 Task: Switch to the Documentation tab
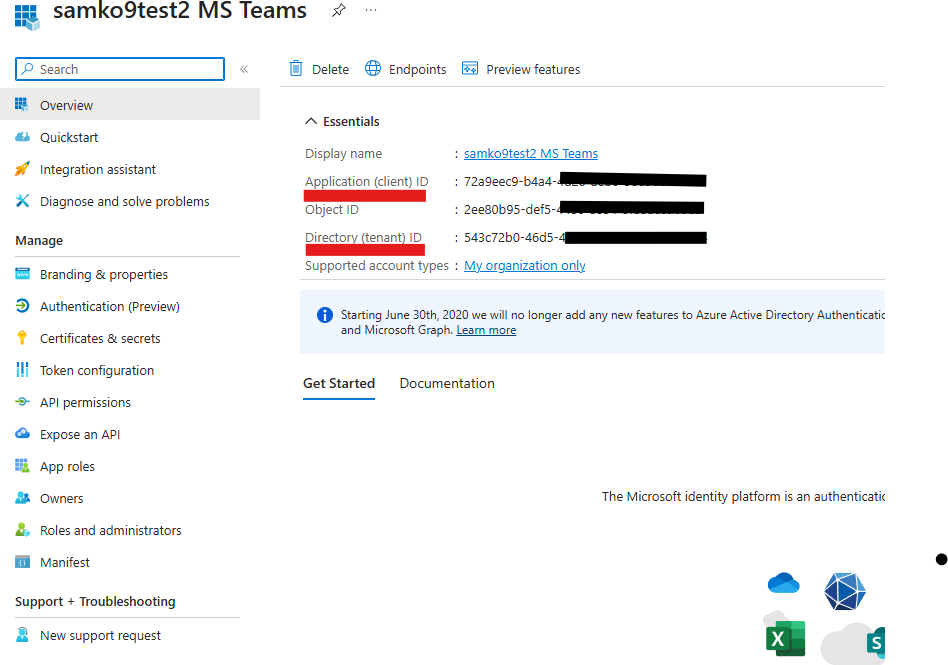(x=447, y=383)
